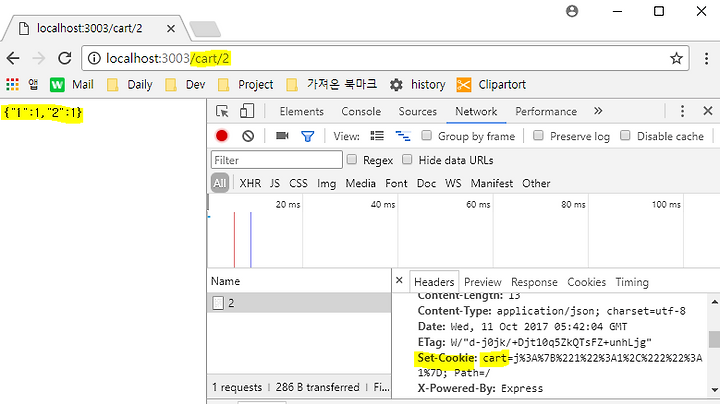This screenshot has height=404, width=720.
Task: Open the Dev bookmarks folder
Action: 185,84
